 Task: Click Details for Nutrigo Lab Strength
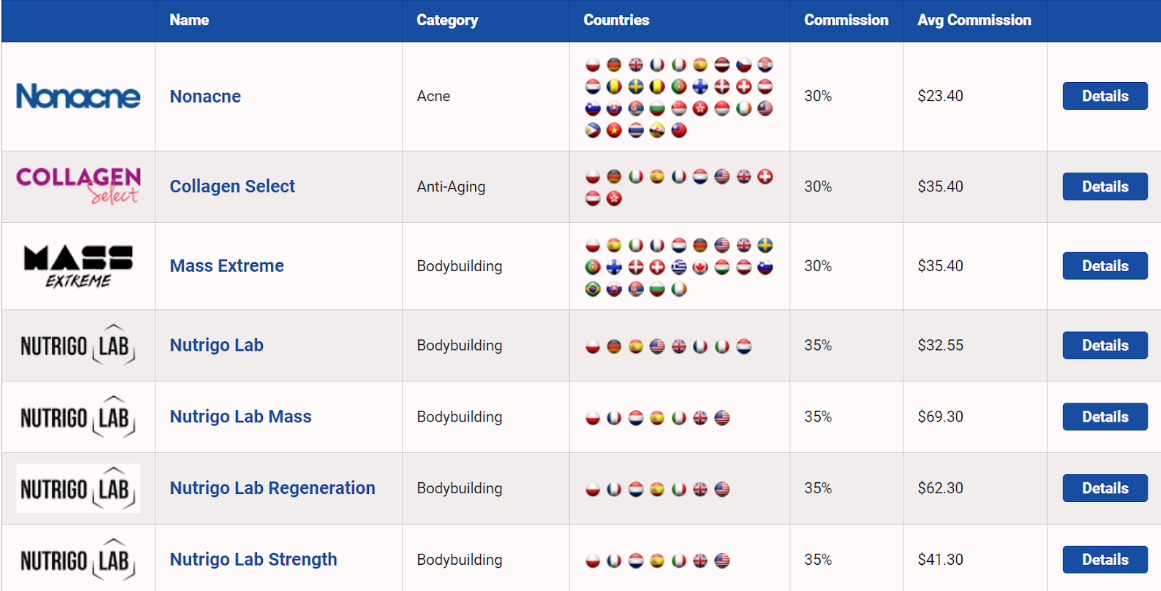pyautogui.click(x=1104, y=559)
